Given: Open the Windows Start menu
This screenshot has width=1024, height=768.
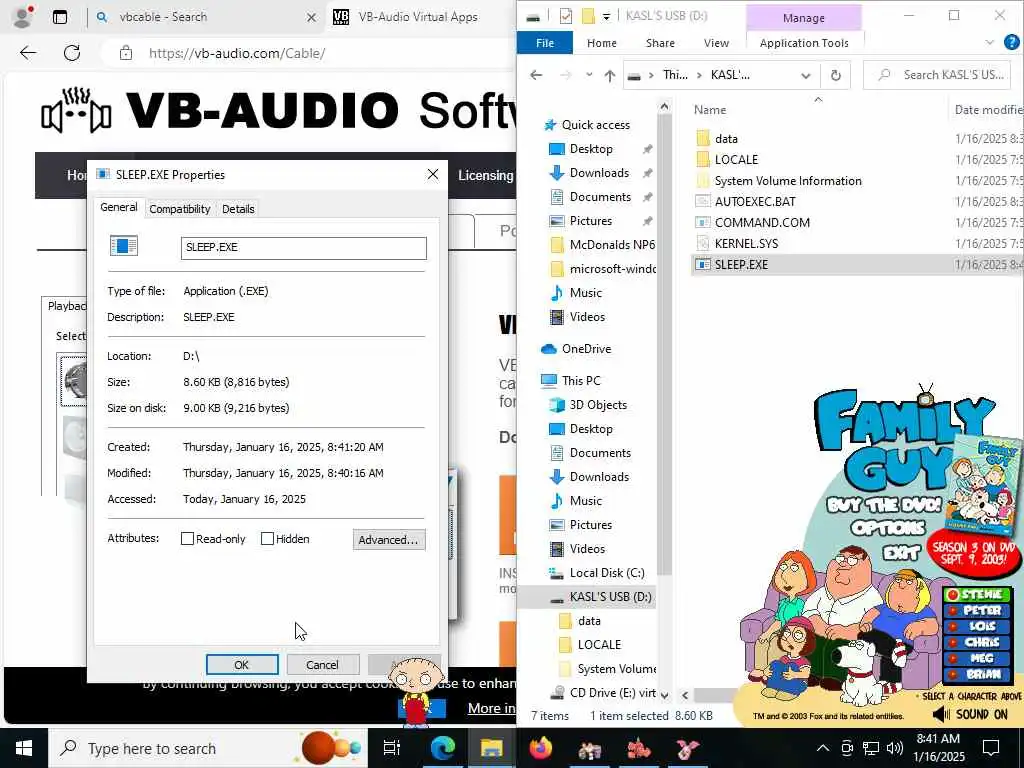Looking at the screenshot, I should pyautogui.click(x=24, y=748).
